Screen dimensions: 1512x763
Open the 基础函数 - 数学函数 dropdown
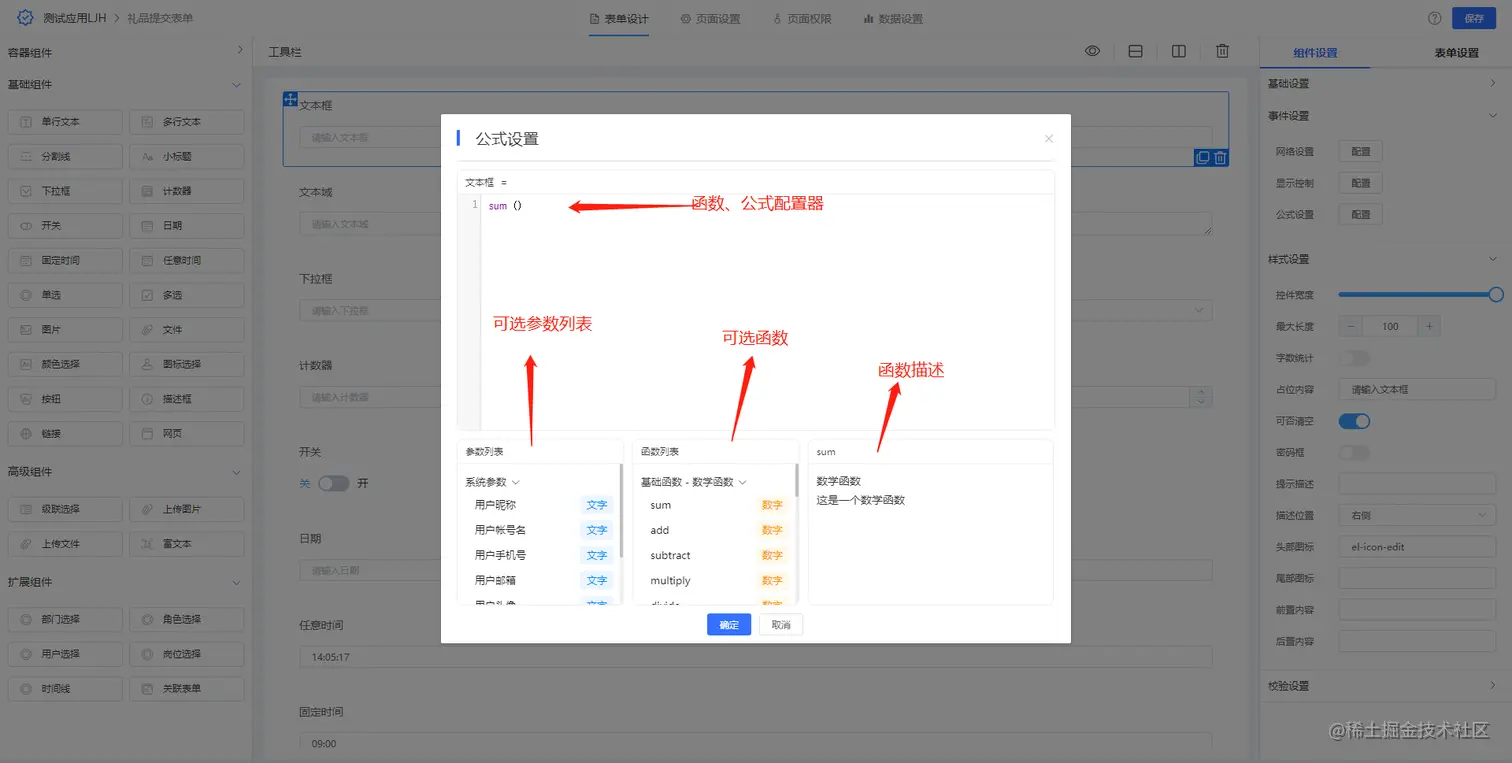coord(694,482)
